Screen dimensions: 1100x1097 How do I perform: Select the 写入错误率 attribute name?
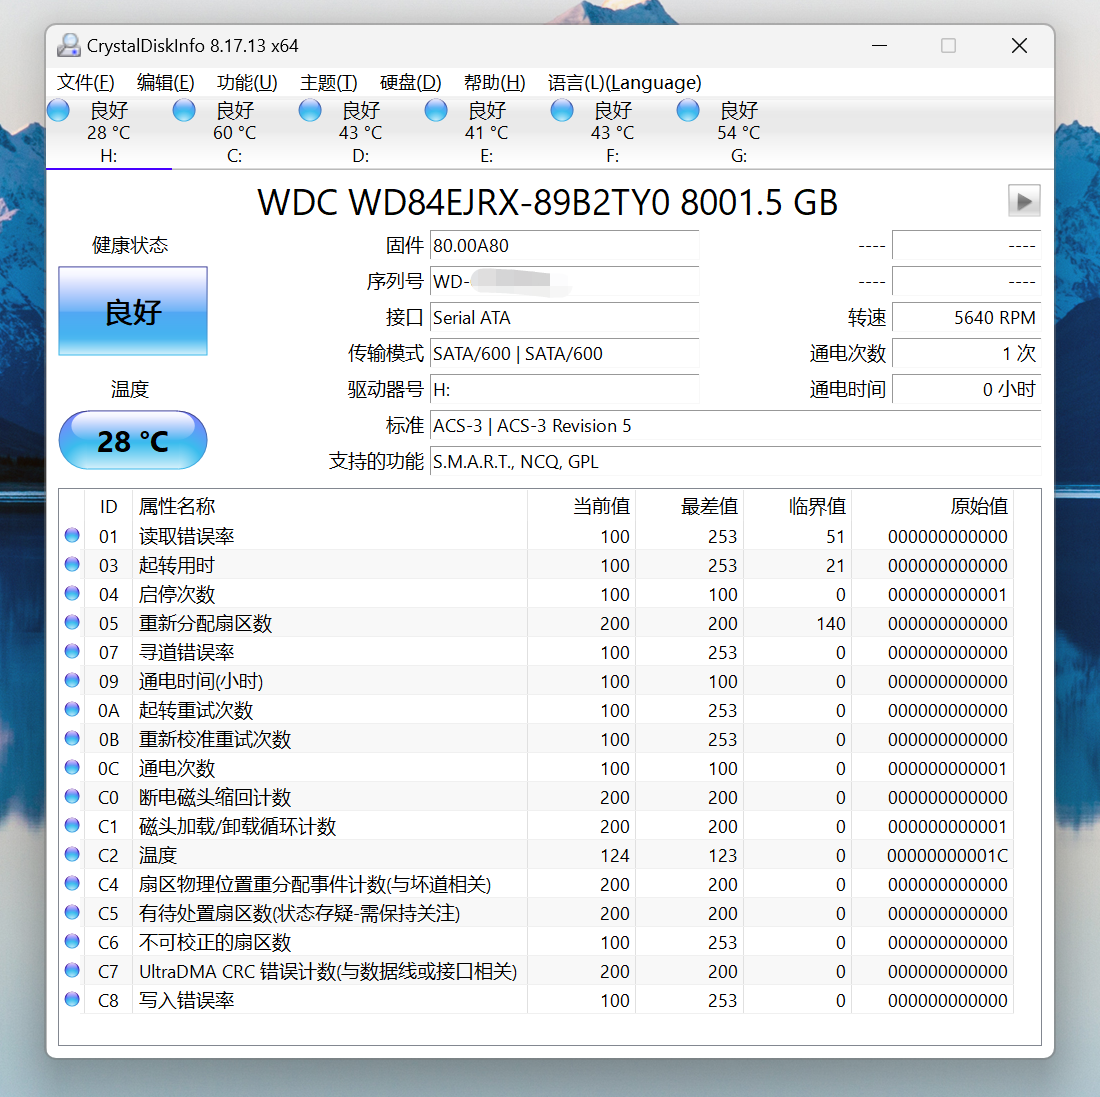pos(187,1000)
